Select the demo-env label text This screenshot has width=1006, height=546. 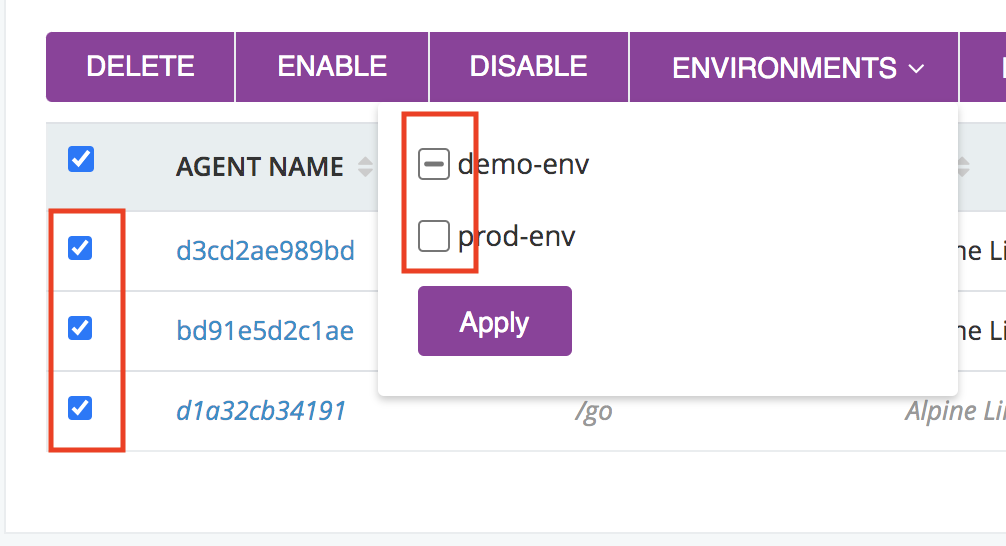(523, 164)
